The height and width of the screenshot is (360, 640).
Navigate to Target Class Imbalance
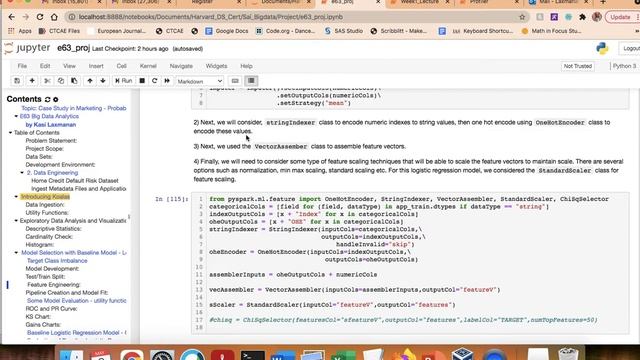coord(57,260)
